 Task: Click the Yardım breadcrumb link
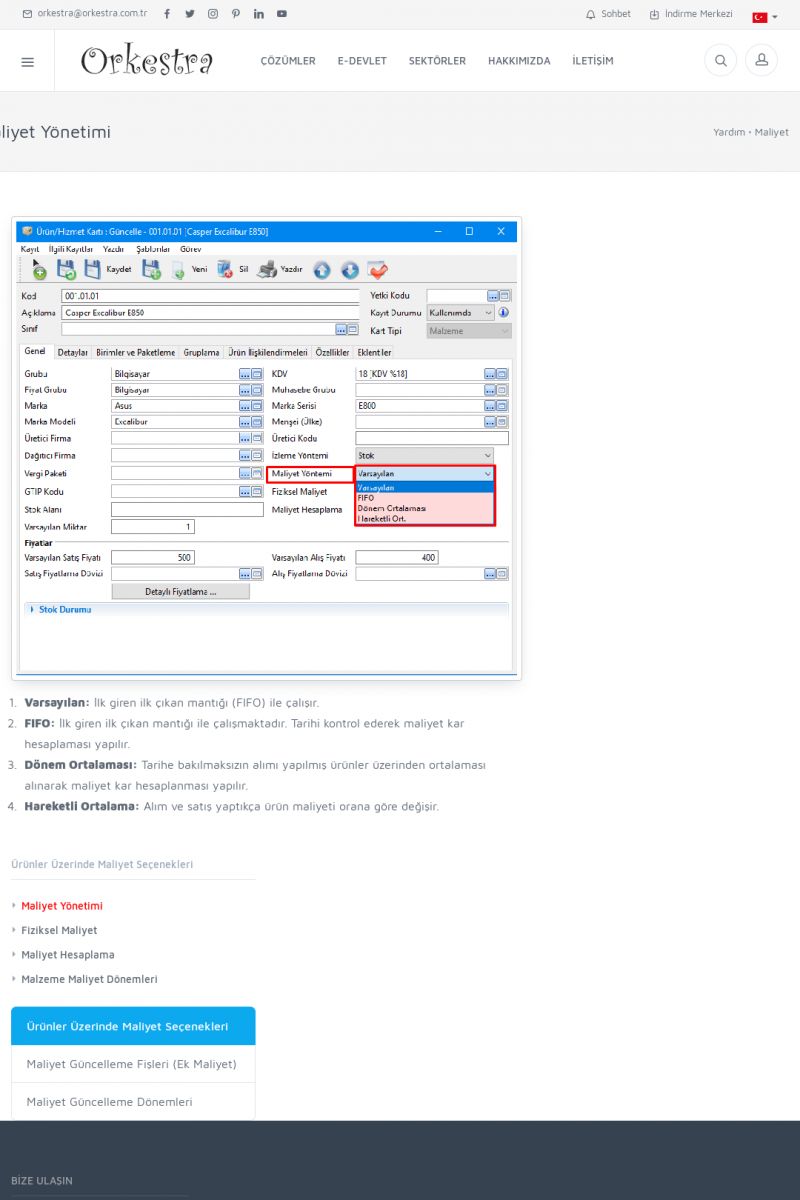pyautogui.click(x=728, y=132)
